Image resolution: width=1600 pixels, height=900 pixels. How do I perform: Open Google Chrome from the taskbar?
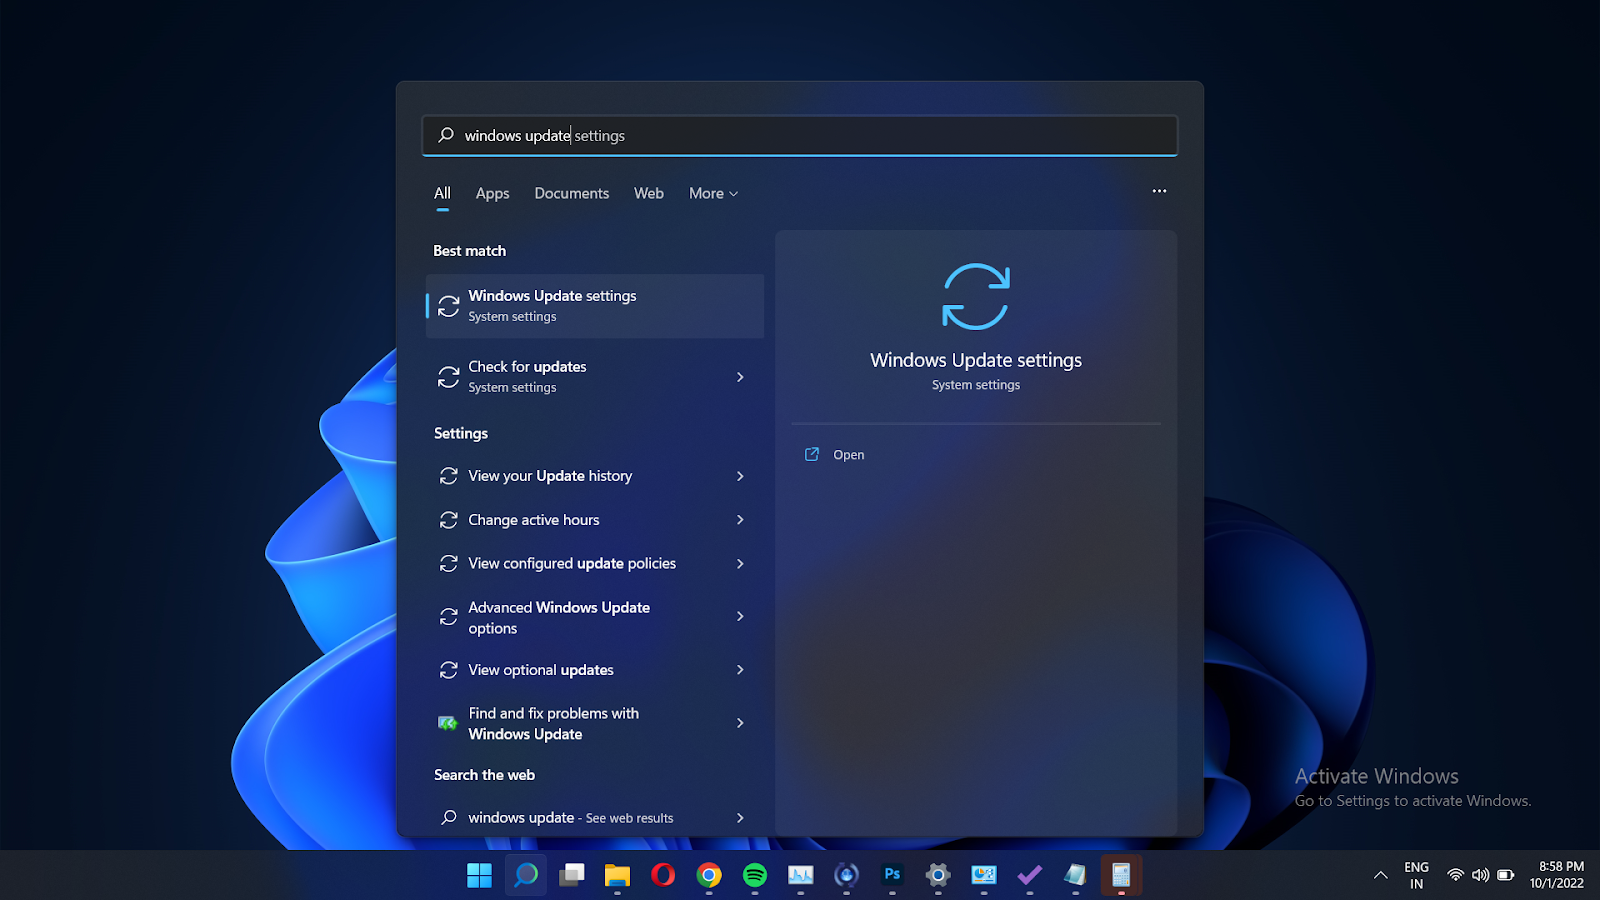709,875
